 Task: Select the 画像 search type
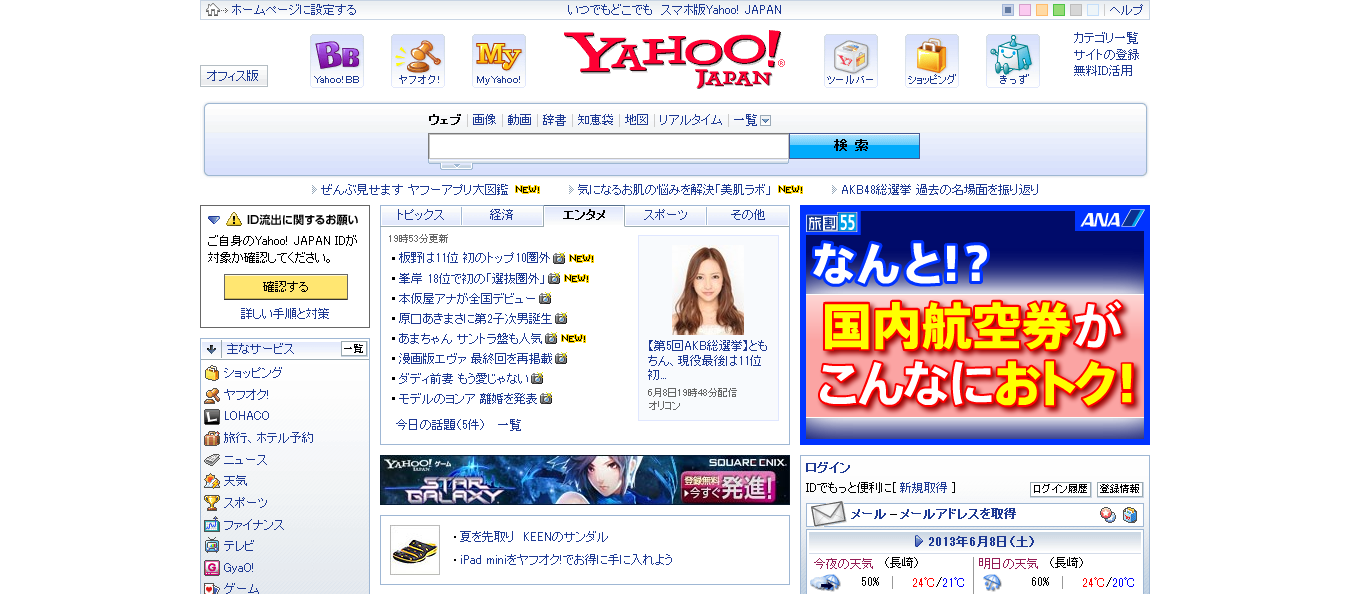point(484,120)
